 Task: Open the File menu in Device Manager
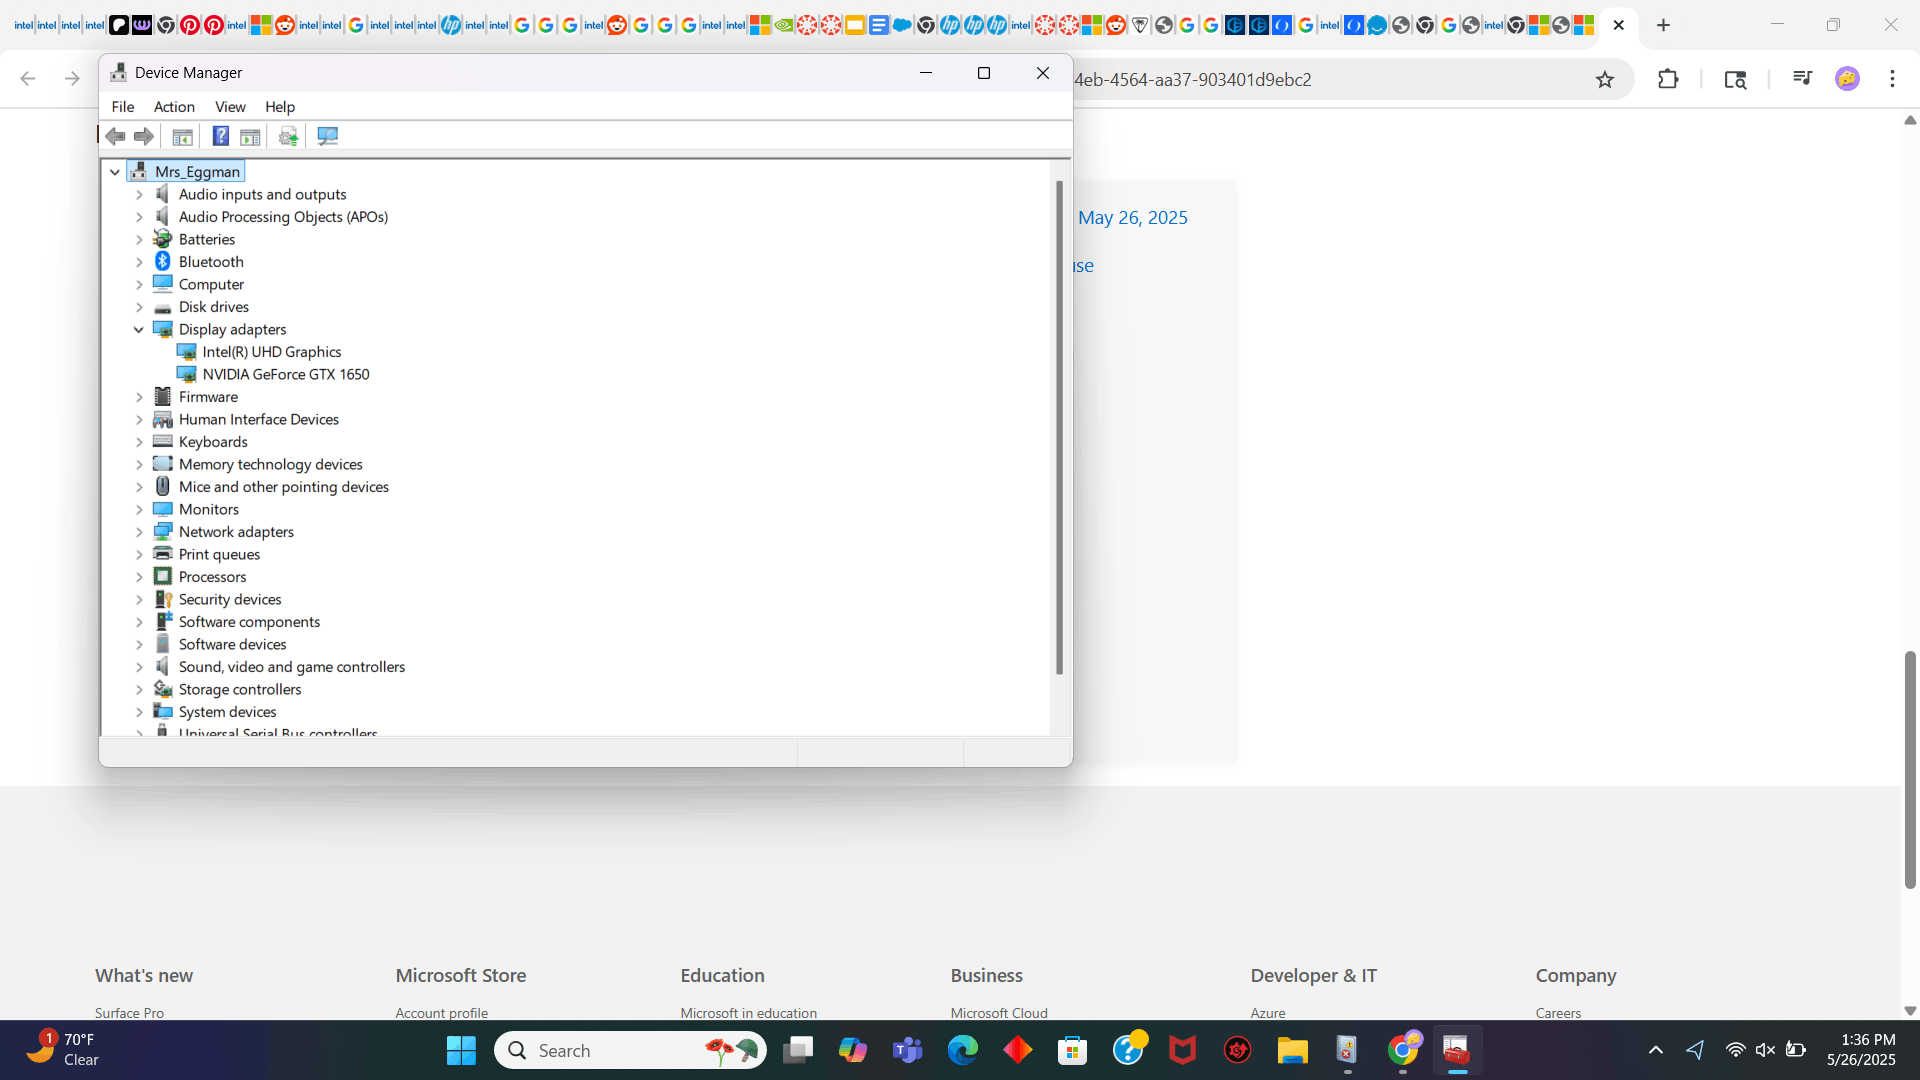tap(123, 107)
